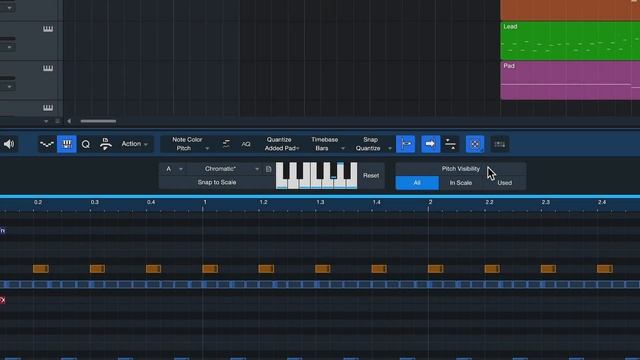Toggle the blue target sync icon
This screenshot has height=360, width=640.
tap(475, 144)
